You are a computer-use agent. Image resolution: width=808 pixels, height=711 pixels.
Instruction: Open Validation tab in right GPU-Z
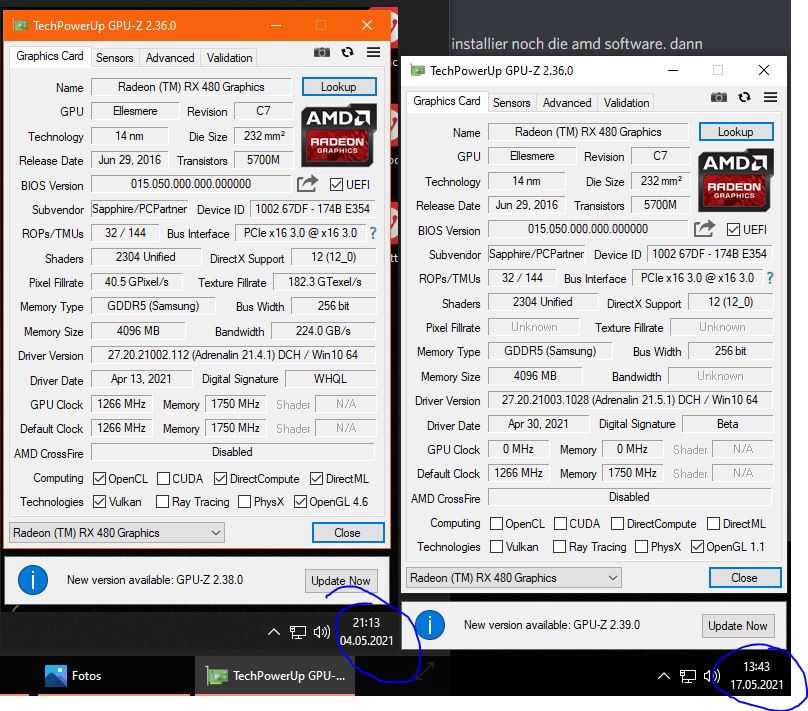coord(626,103)
